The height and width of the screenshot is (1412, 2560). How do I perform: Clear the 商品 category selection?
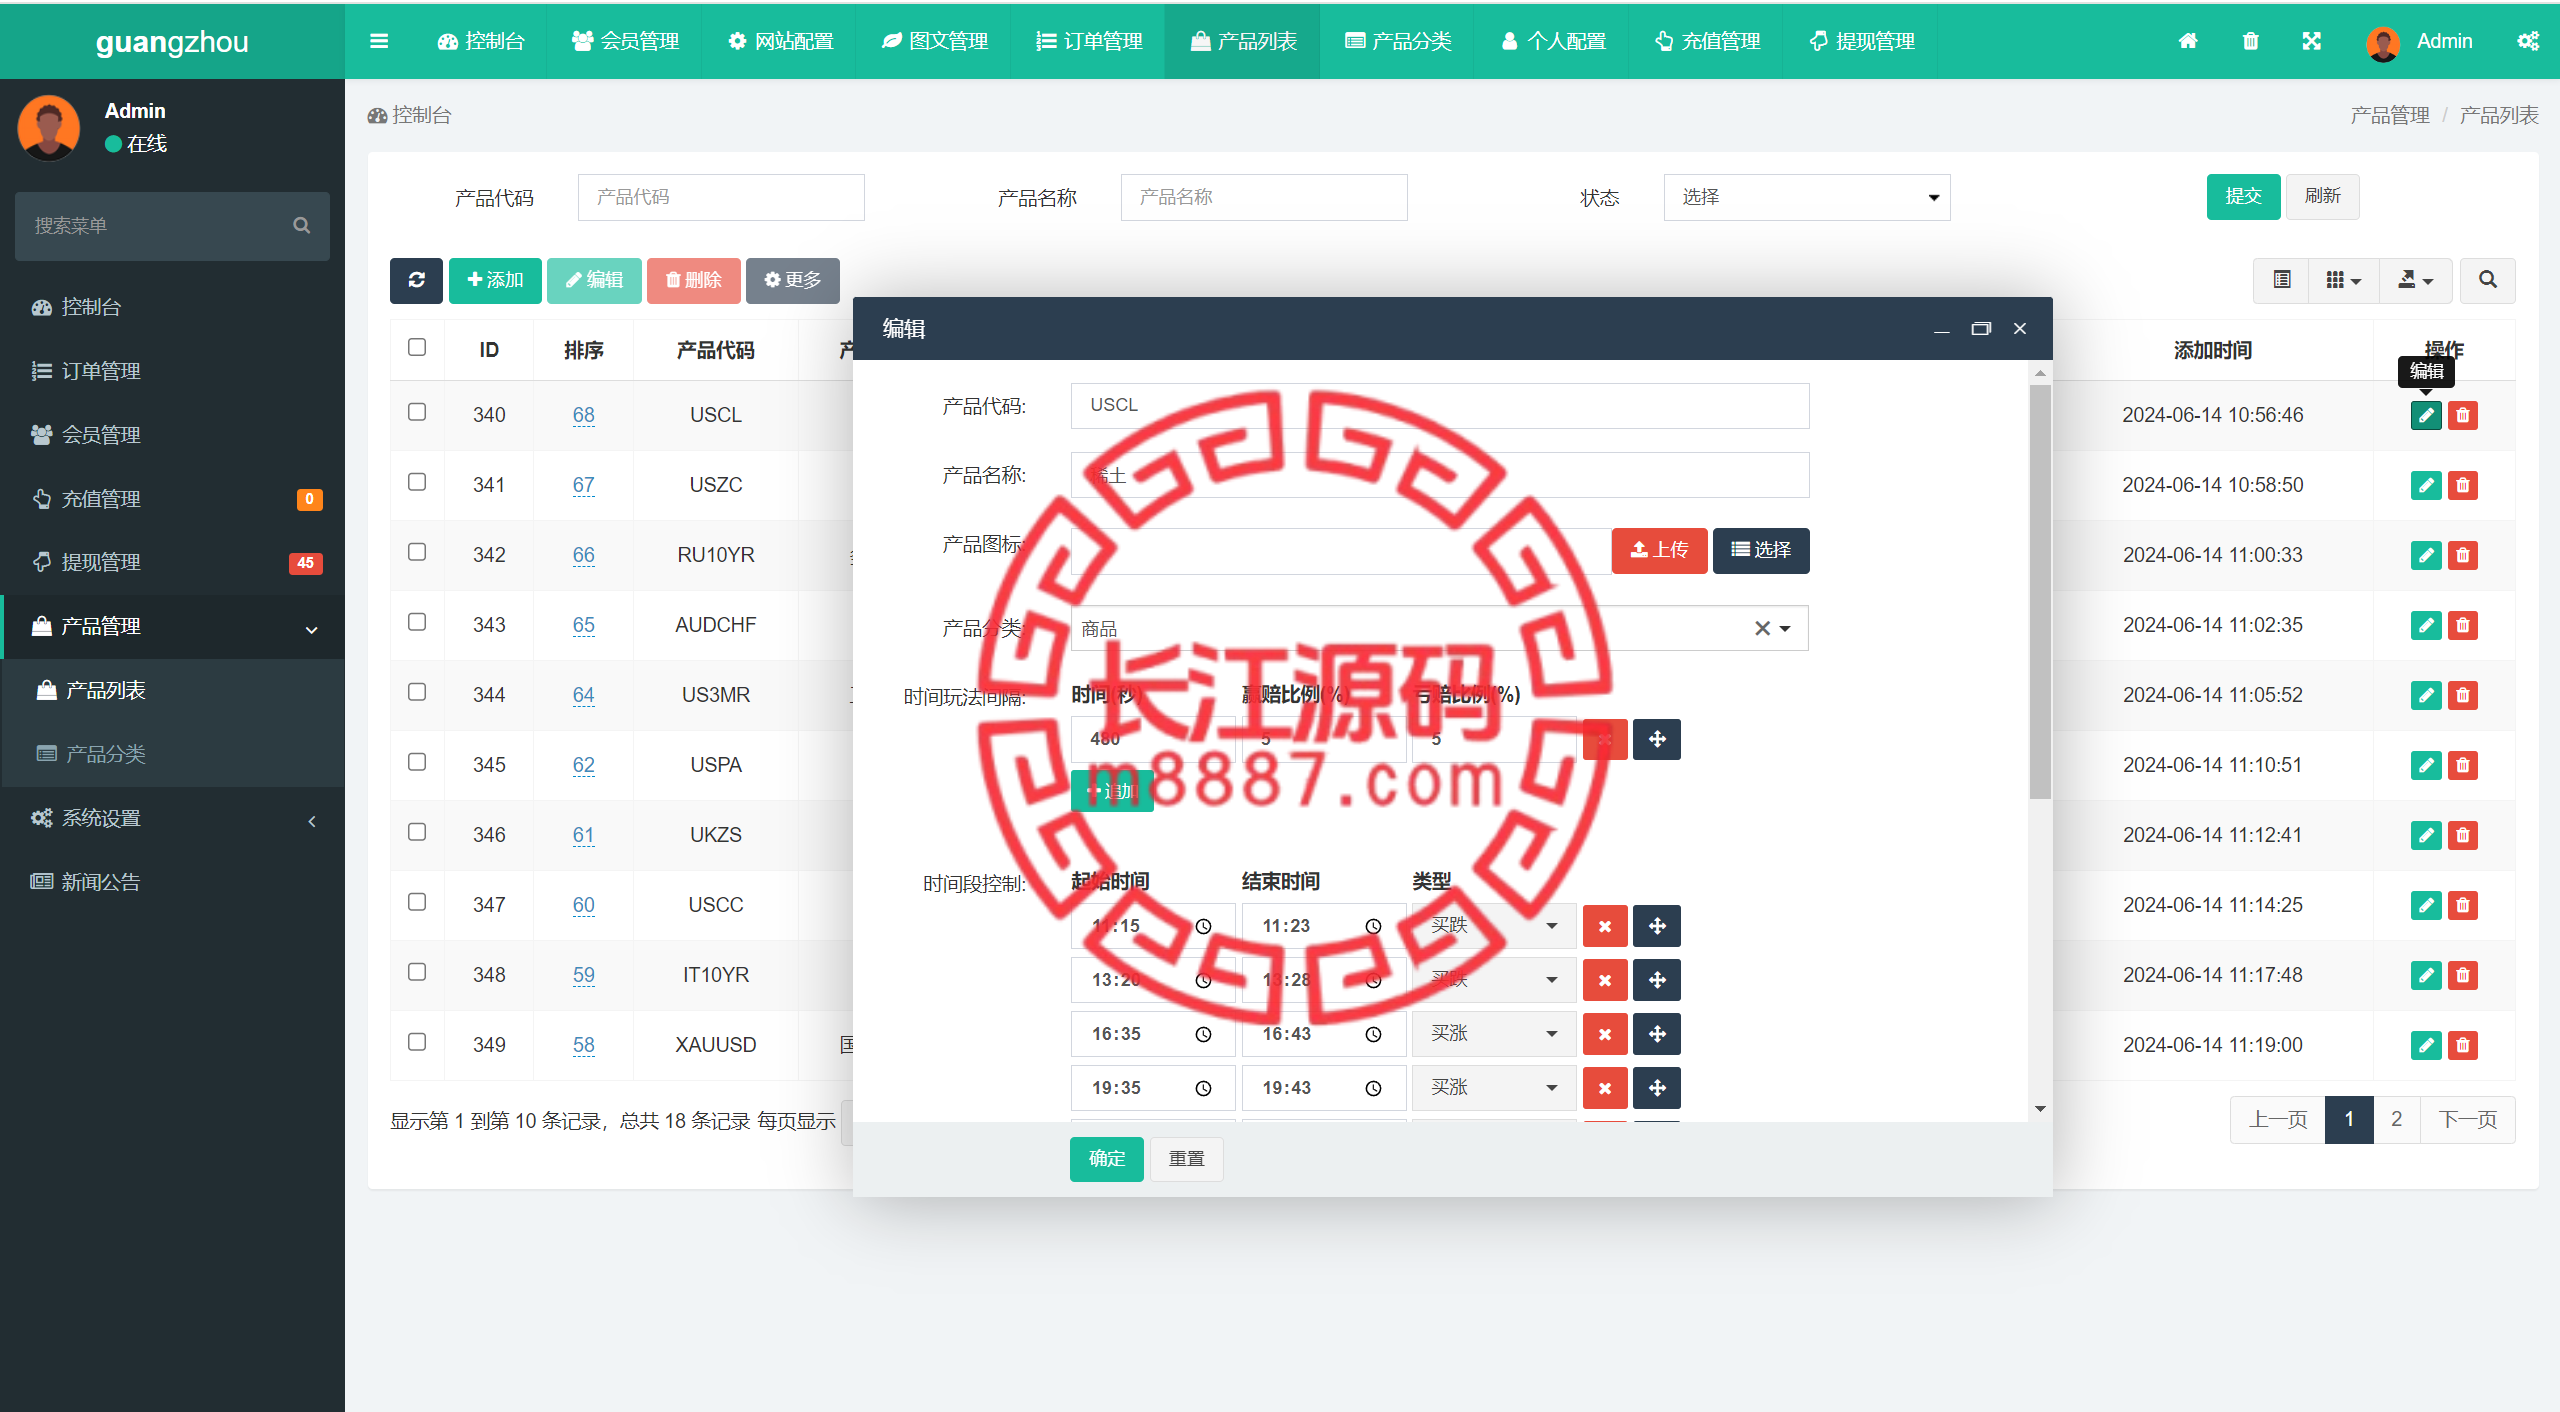click(1762, 628)
